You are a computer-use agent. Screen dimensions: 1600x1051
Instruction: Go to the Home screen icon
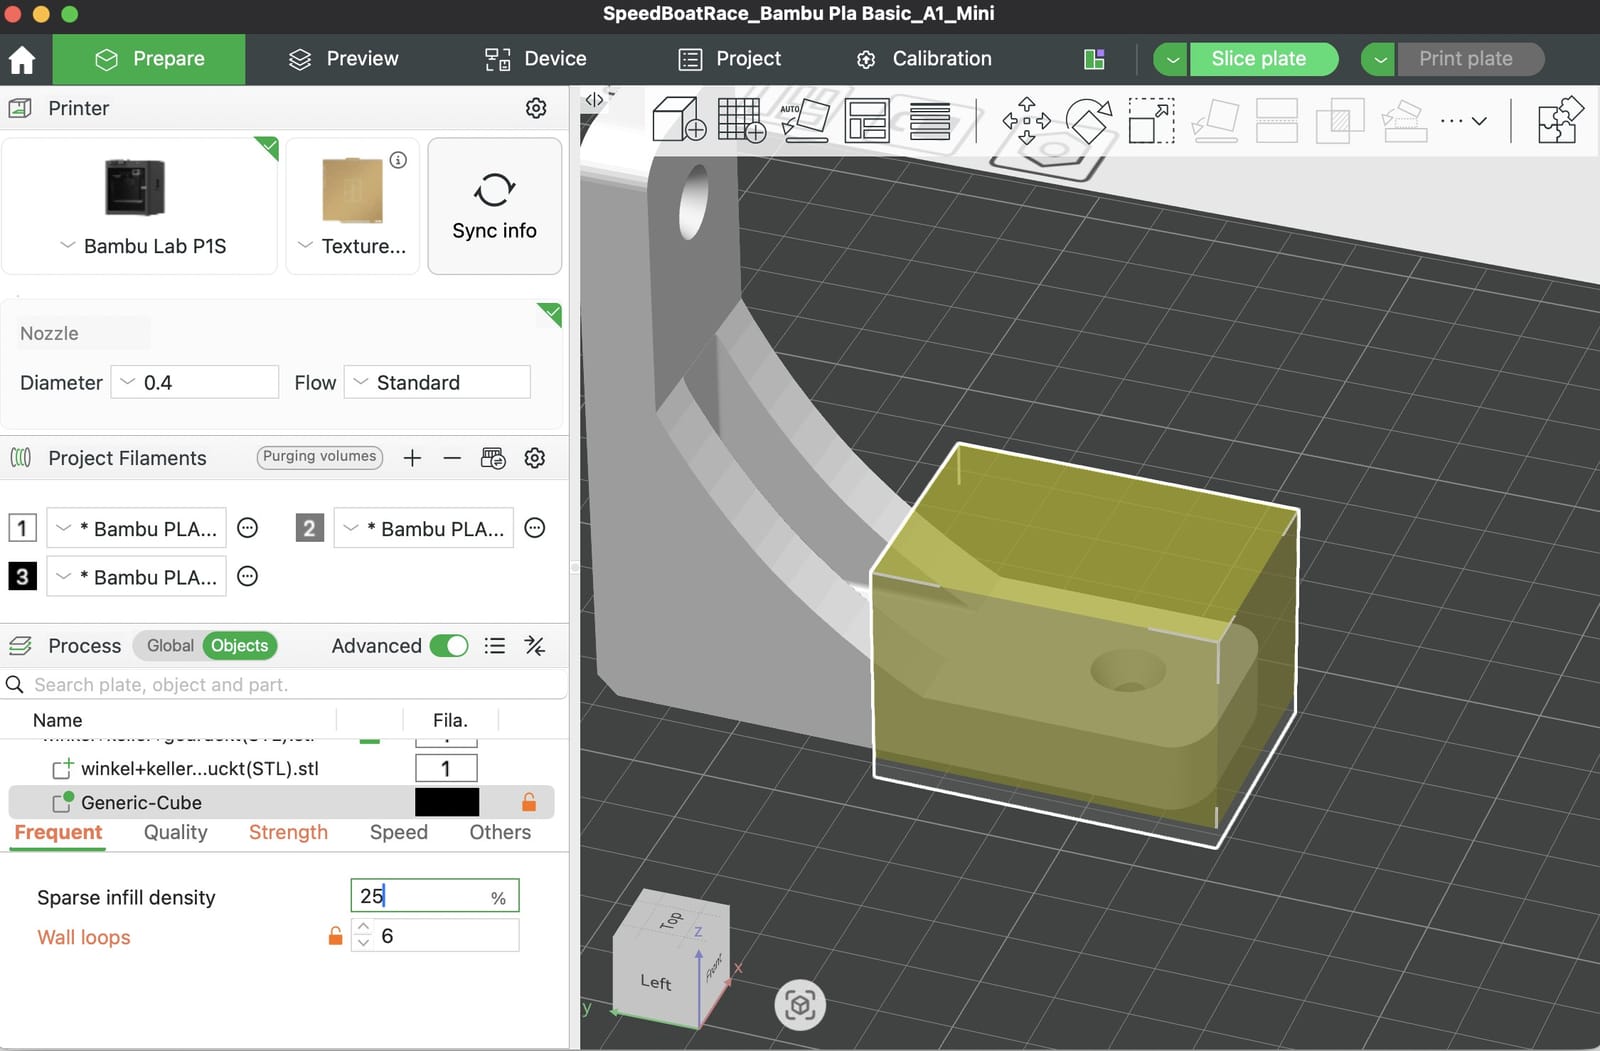22,60
